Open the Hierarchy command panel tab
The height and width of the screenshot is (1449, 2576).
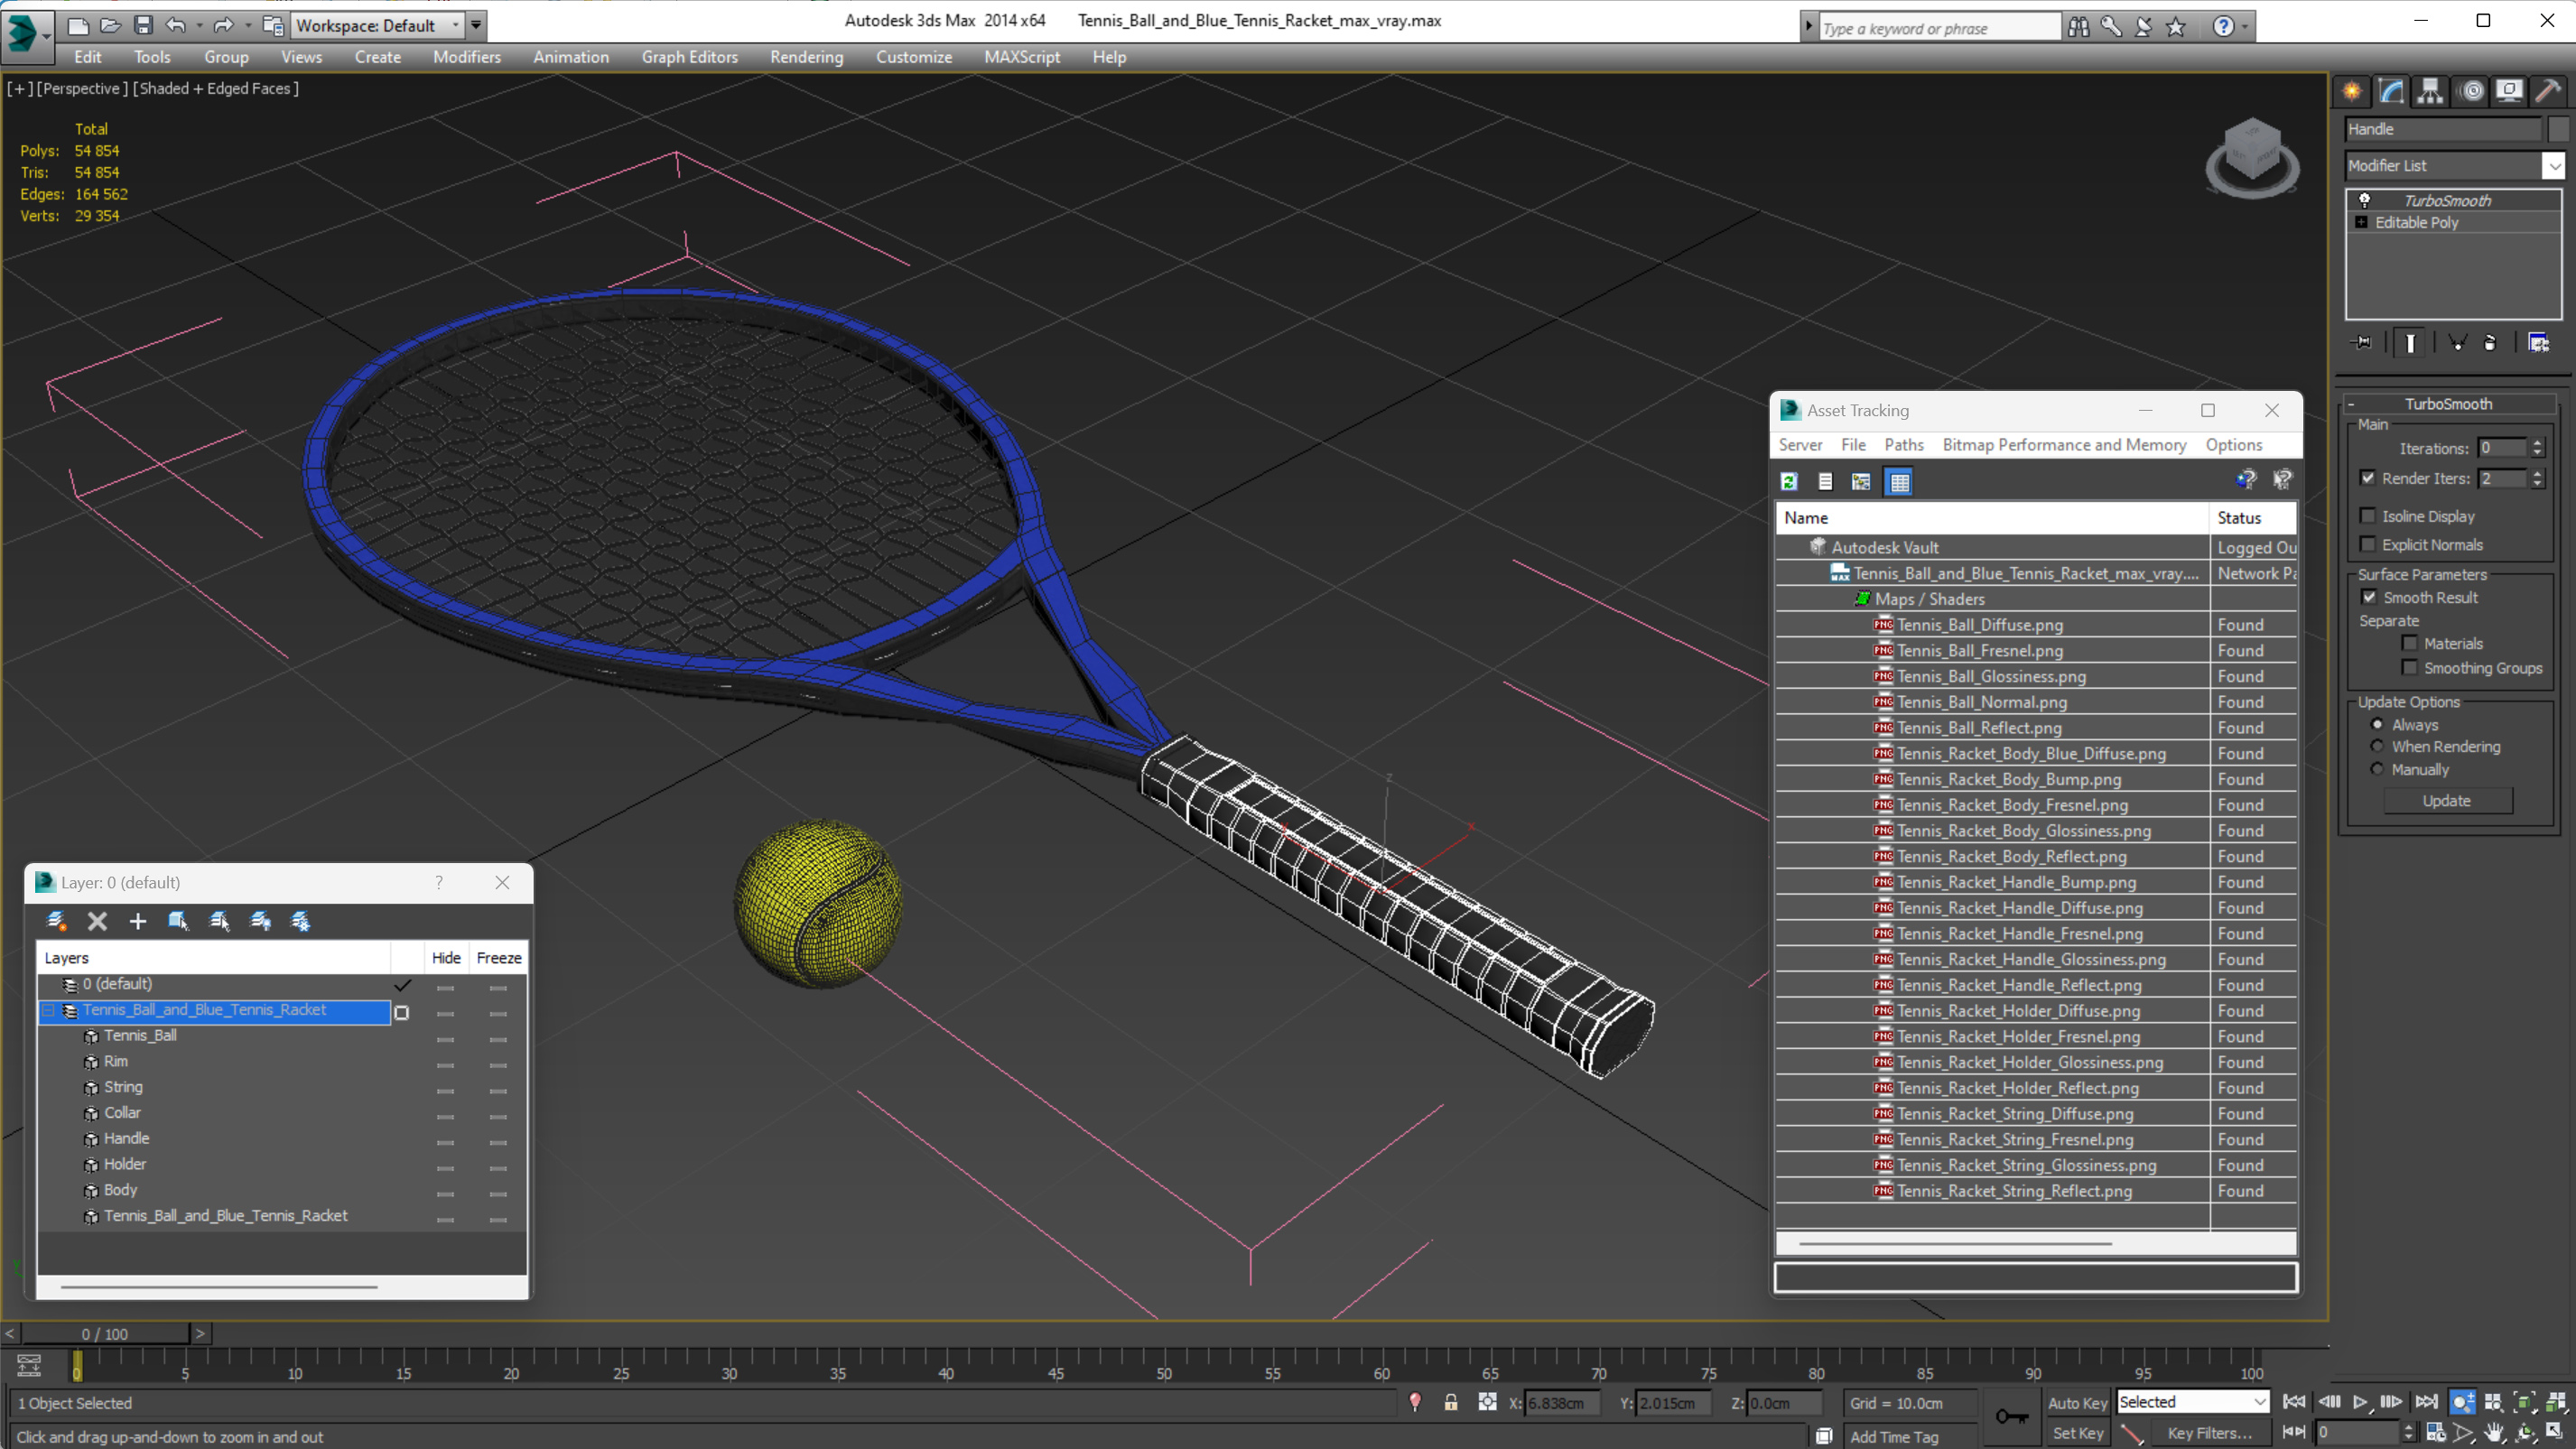click(x=2430, y=91)
